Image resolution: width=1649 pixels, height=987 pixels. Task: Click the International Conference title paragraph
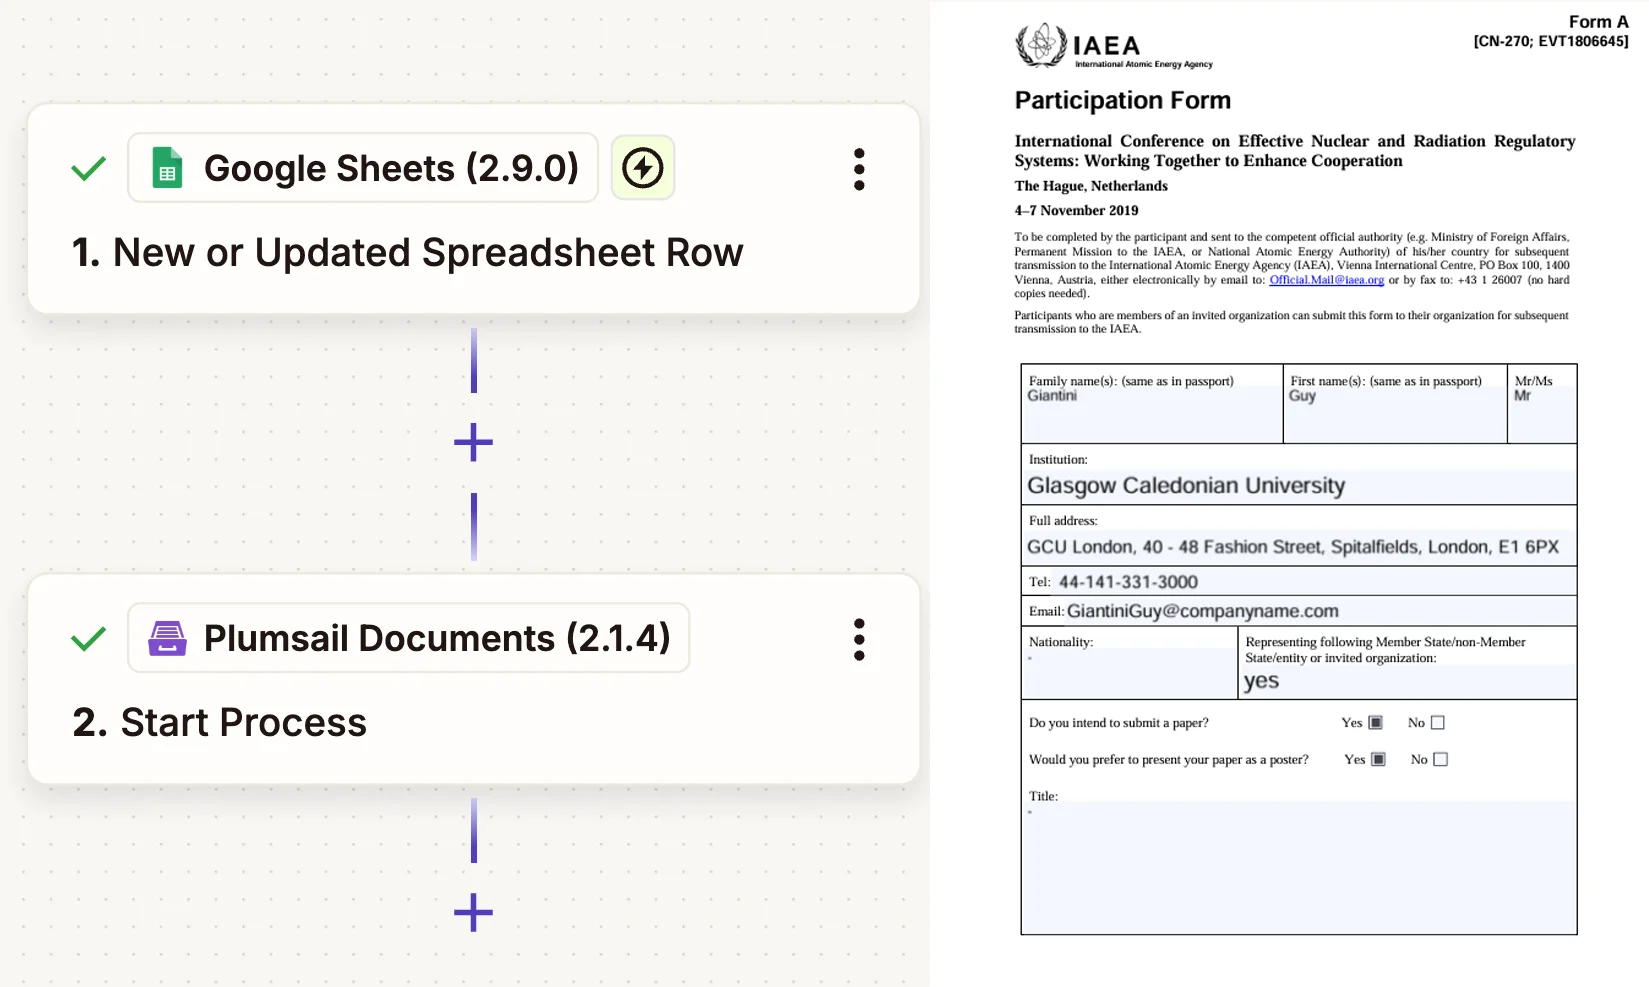click(x=1295, y=151)
